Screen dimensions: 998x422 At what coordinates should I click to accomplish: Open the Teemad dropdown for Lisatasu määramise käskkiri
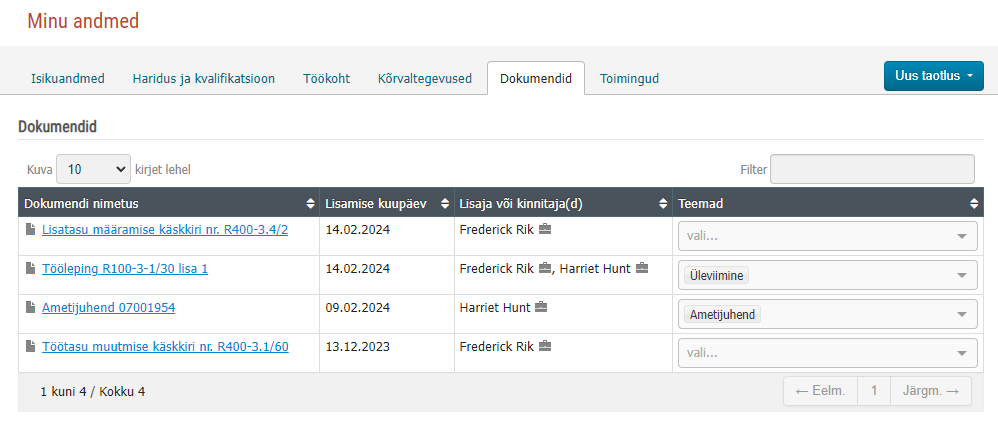pyautogui.click(x=827, y=236)
